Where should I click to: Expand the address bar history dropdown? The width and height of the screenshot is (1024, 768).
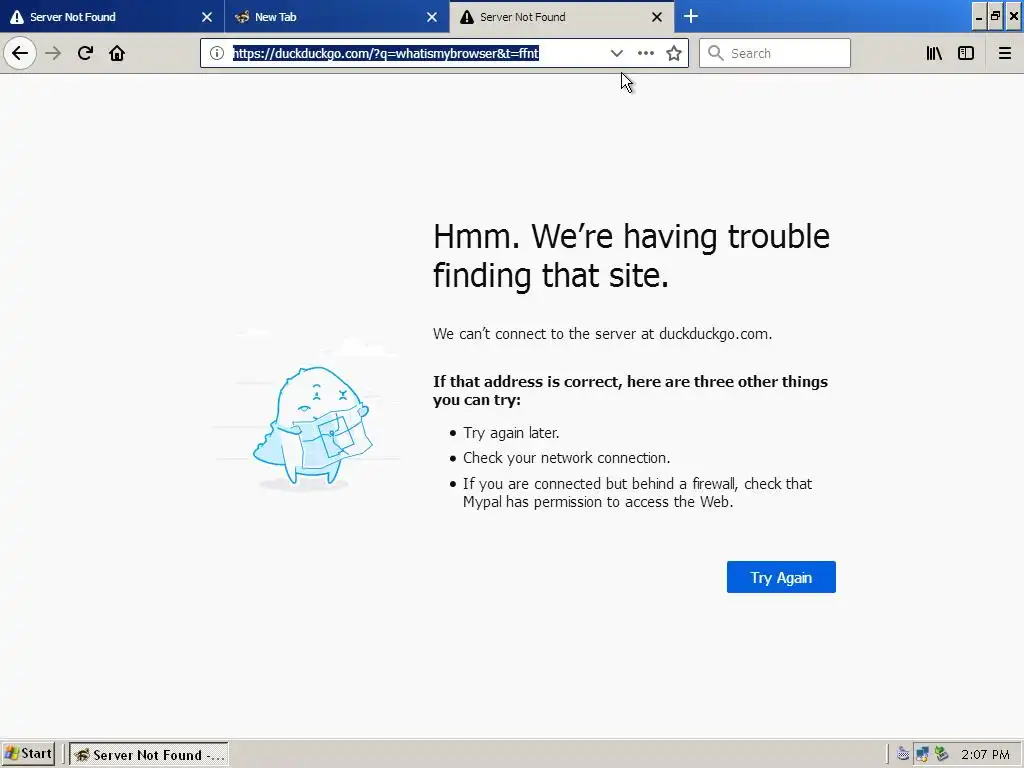point(616,53)
